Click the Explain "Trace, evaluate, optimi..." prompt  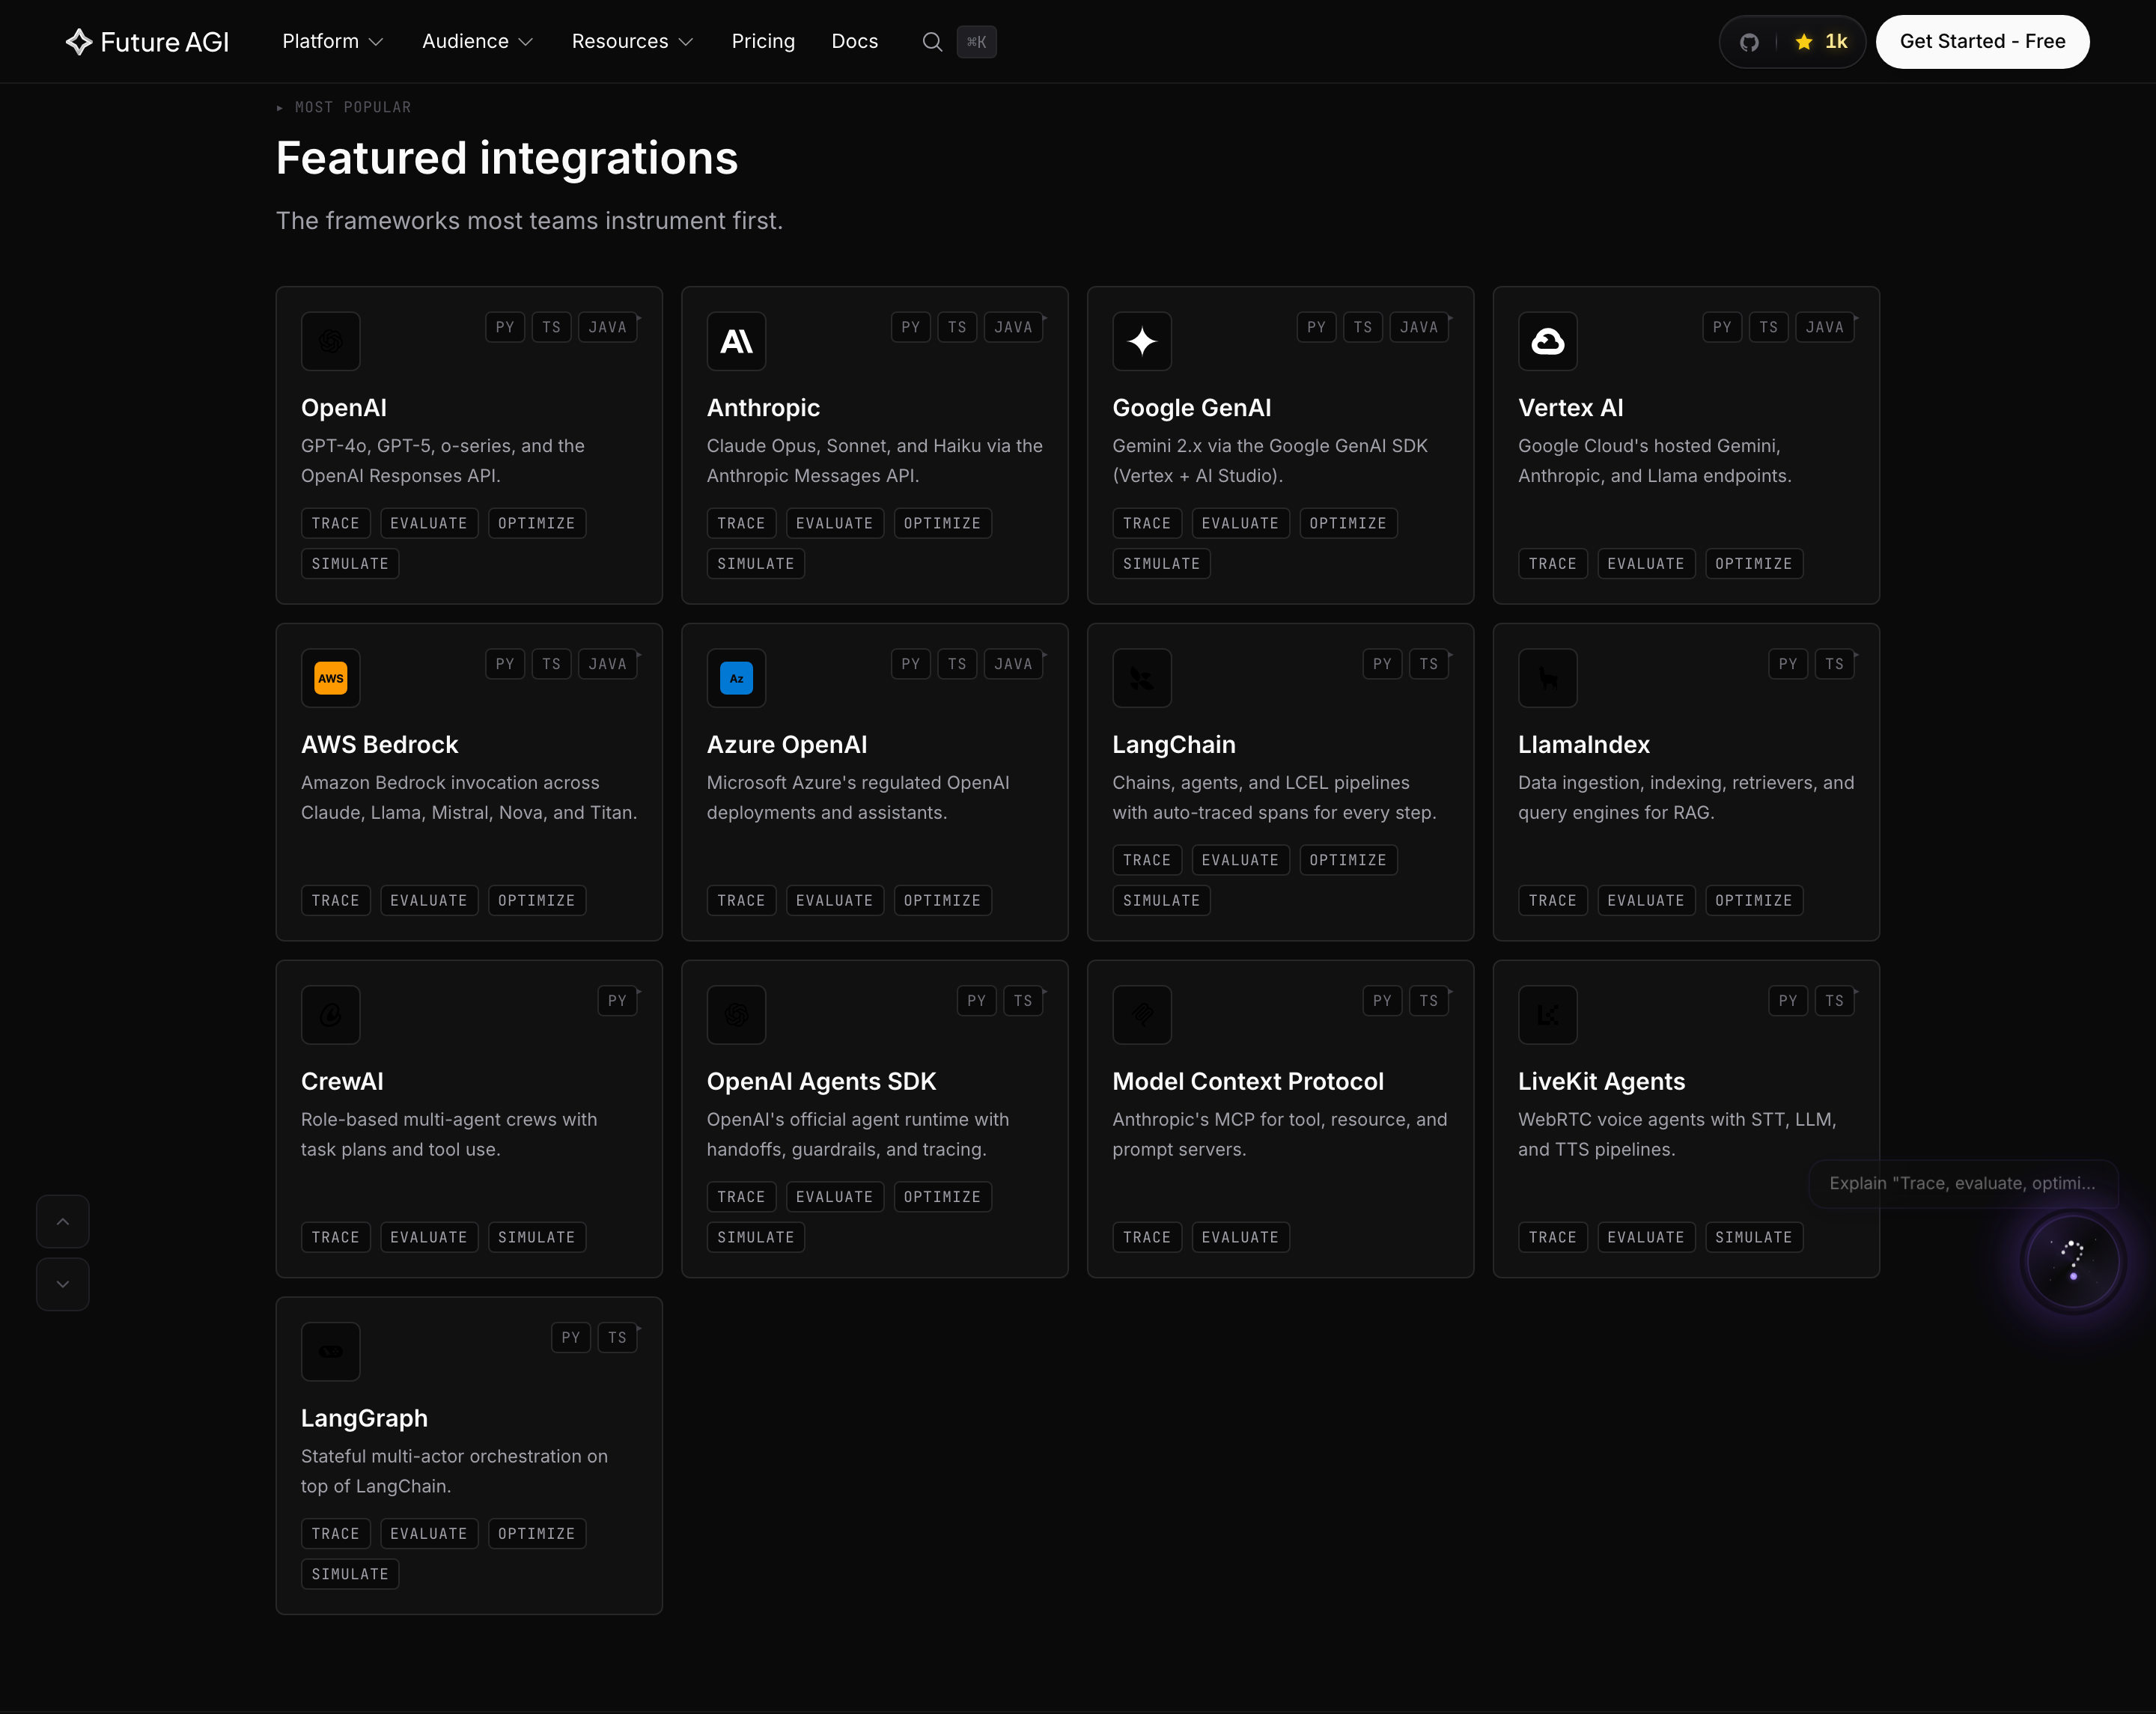click(1962, 1183)
